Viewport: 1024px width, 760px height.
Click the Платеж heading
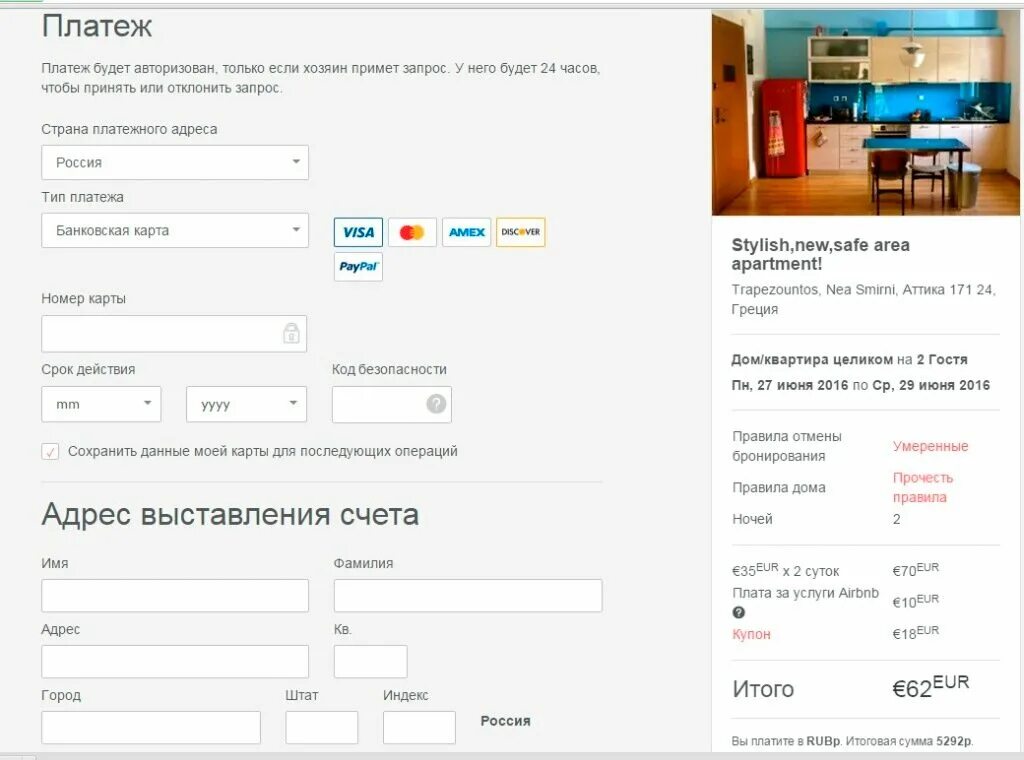(x=97, y=27)
